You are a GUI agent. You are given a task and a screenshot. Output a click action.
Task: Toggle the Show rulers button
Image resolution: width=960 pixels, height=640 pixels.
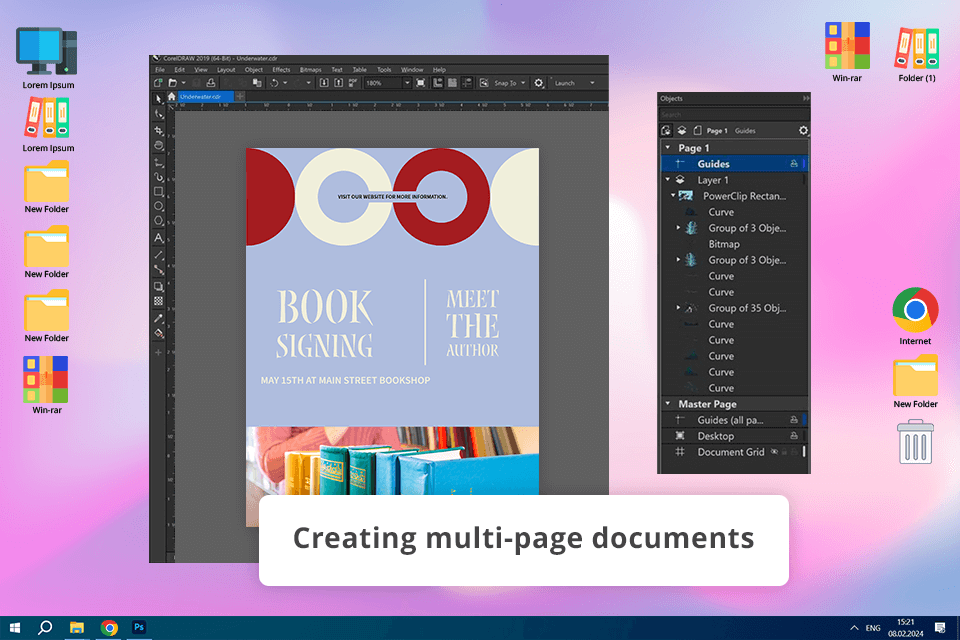(x=438, y=83)
